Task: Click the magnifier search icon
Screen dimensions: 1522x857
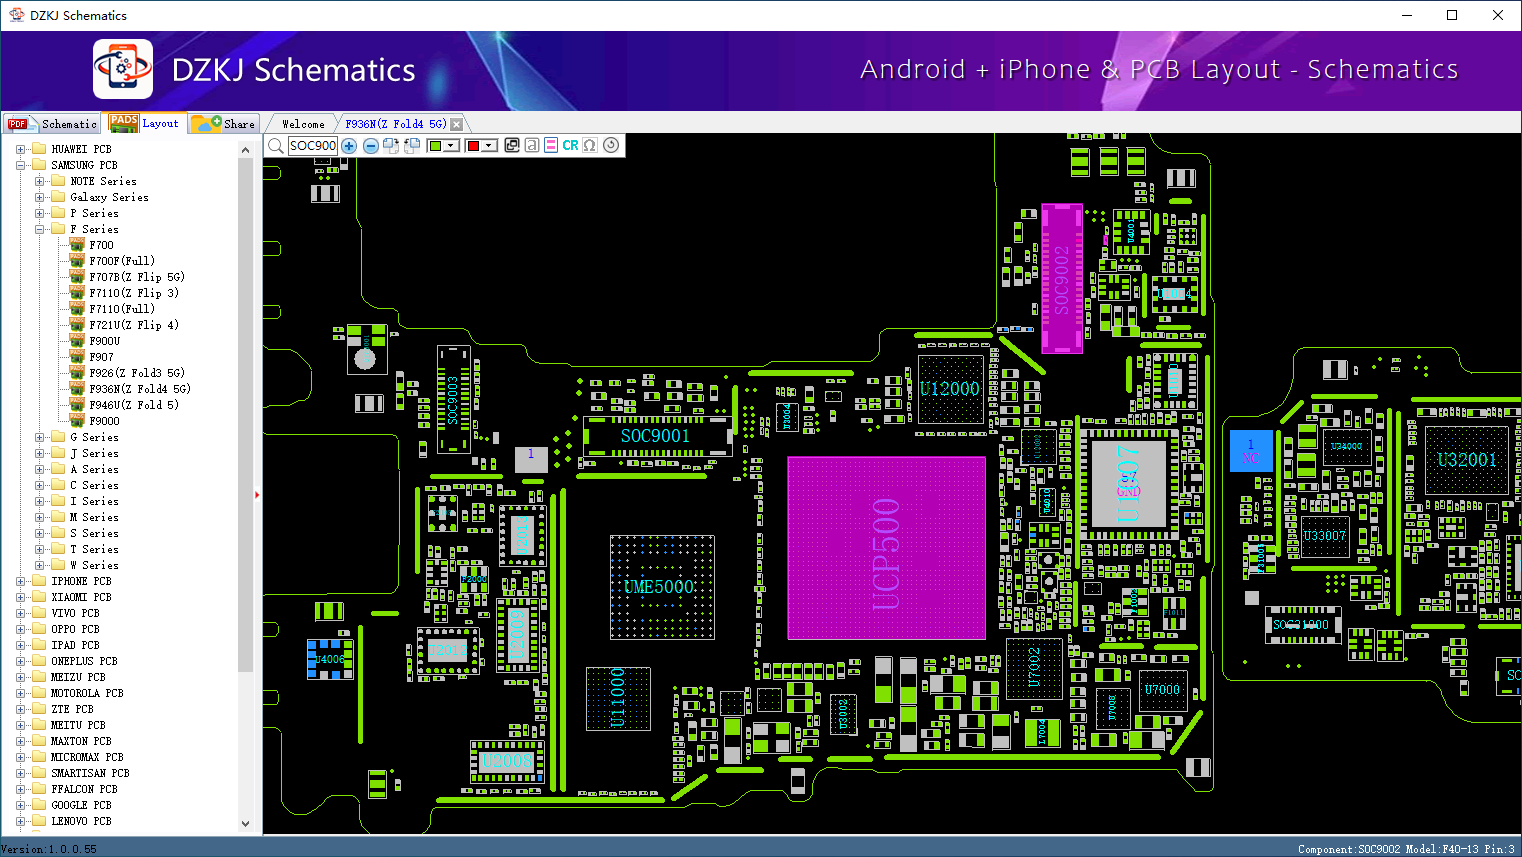Action: tap(276, 146)
